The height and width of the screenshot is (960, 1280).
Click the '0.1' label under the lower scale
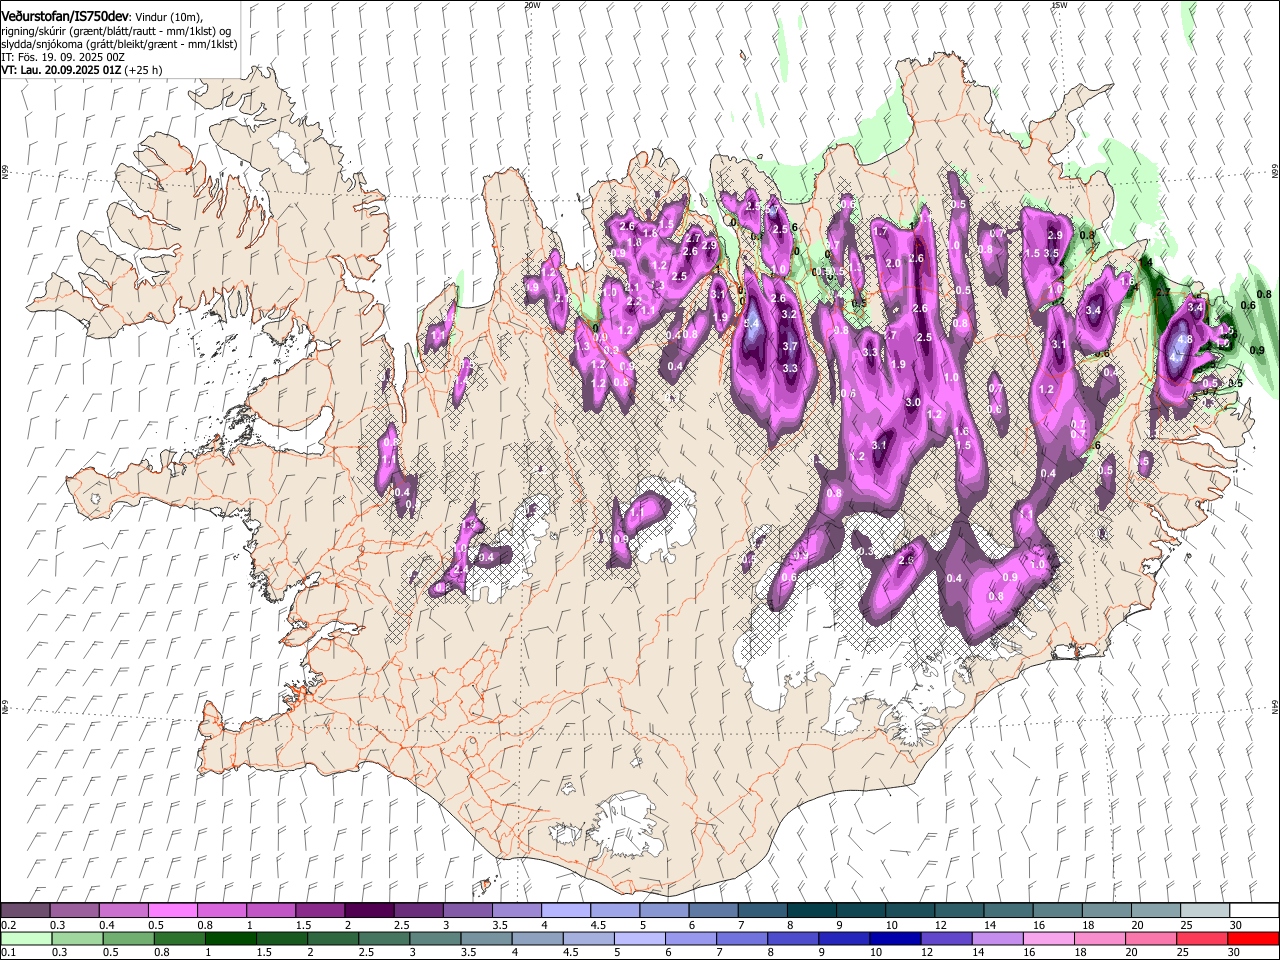click(7, 952)
